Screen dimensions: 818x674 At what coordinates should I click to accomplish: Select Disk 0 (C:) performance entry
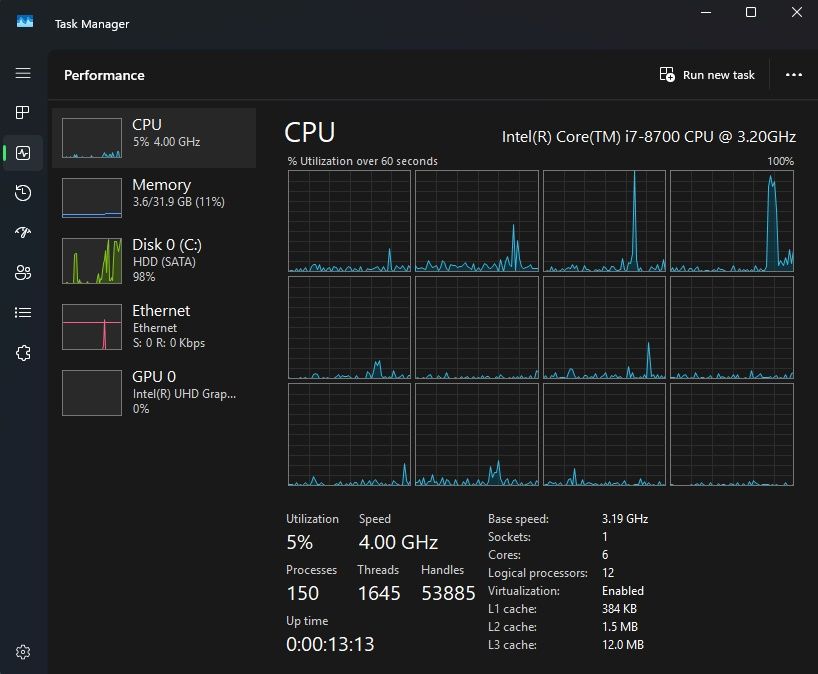(154, 261)
